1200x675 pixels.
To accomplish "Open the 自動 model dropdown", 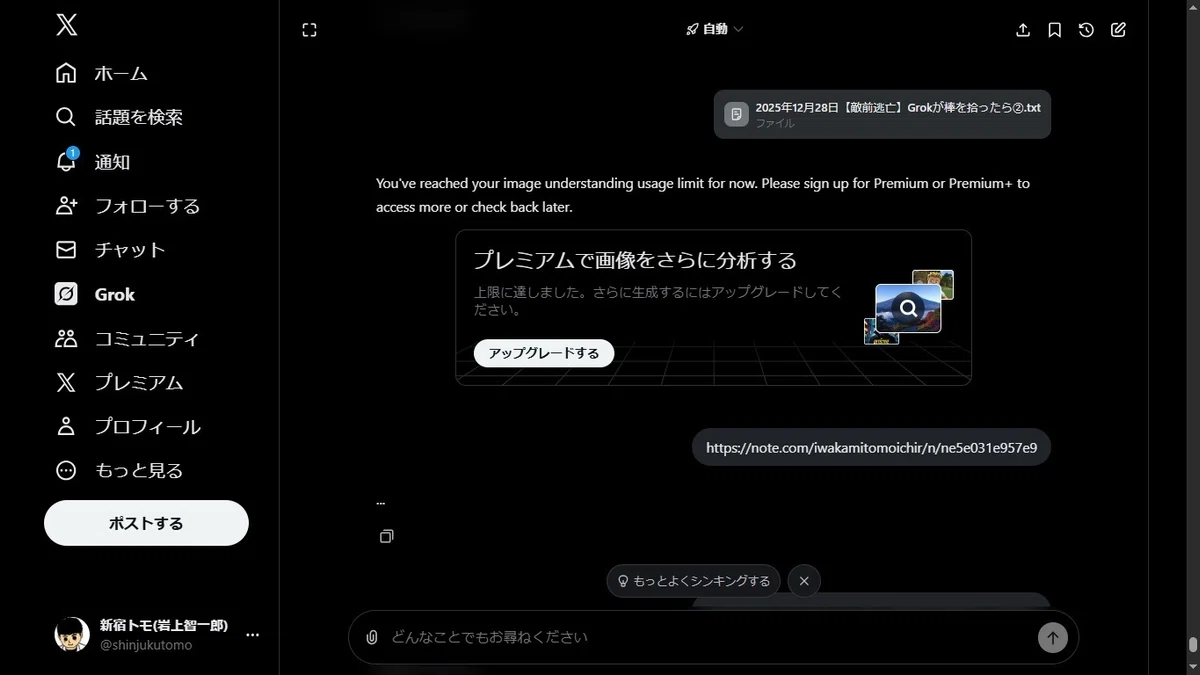I will click(714, 29).
